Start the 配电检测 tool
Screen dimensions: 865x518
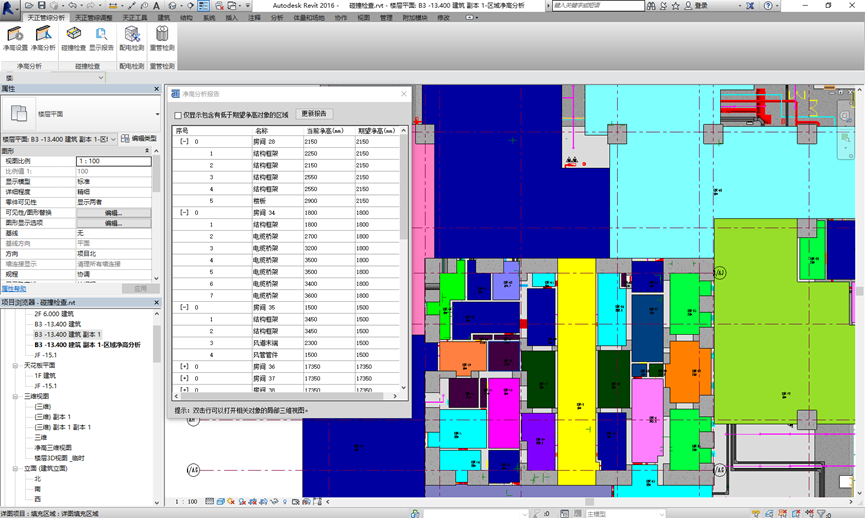click(132, 39)
